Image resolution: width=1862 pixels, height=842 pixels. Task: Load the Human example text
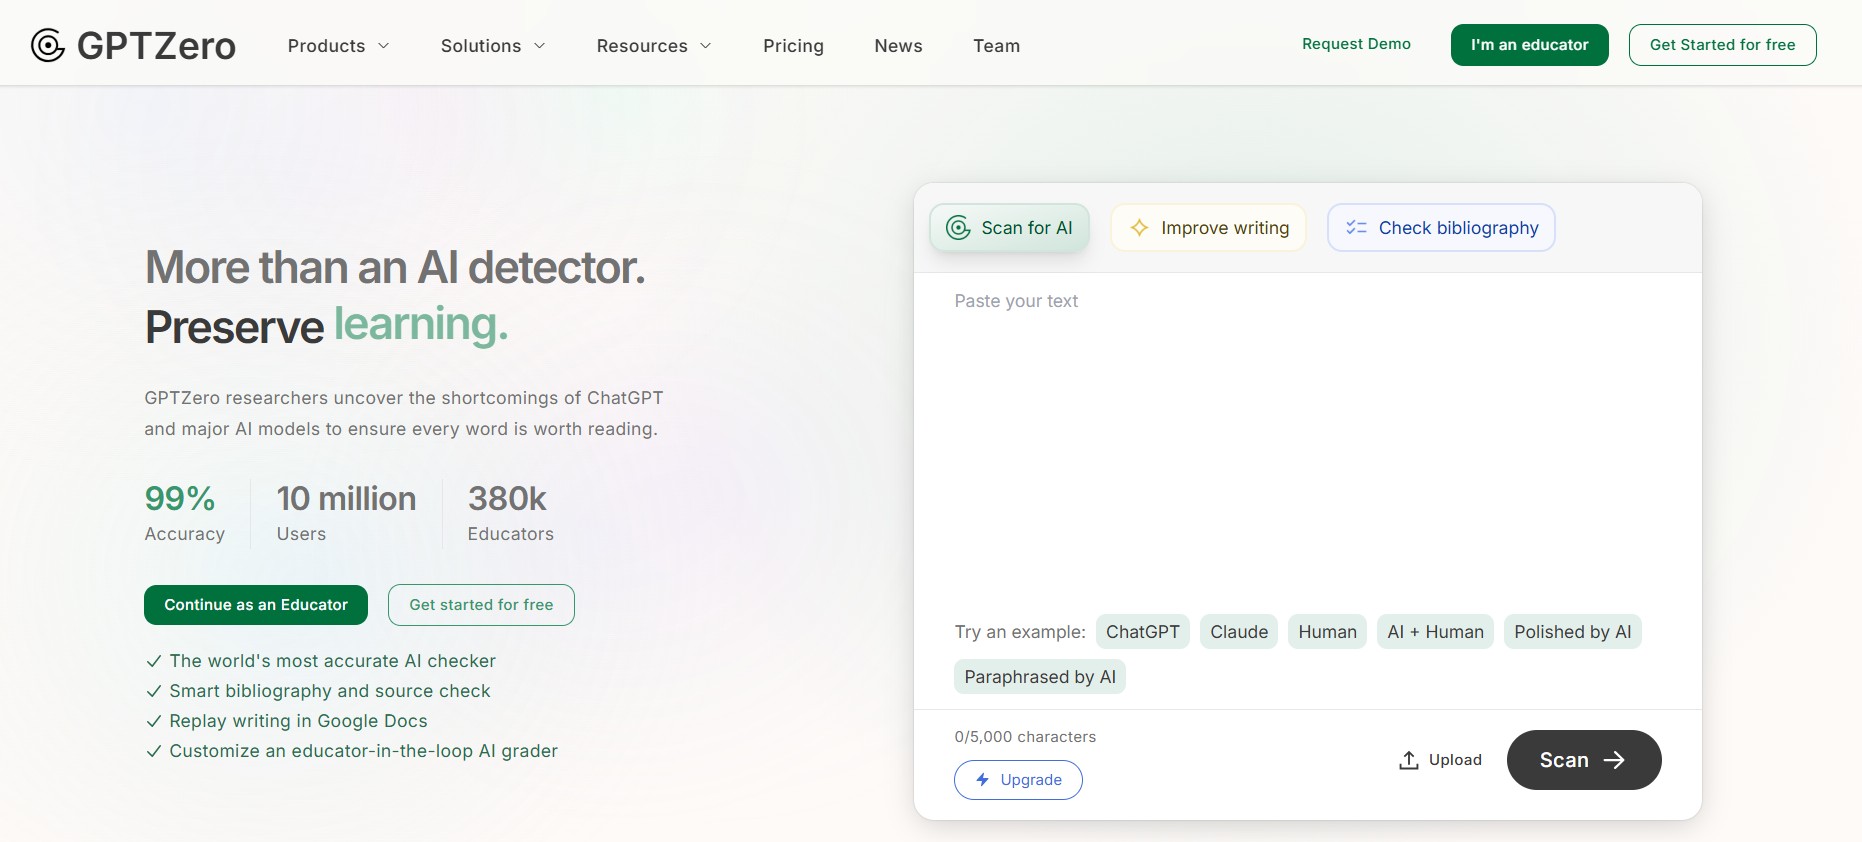tap(1327, 632)
